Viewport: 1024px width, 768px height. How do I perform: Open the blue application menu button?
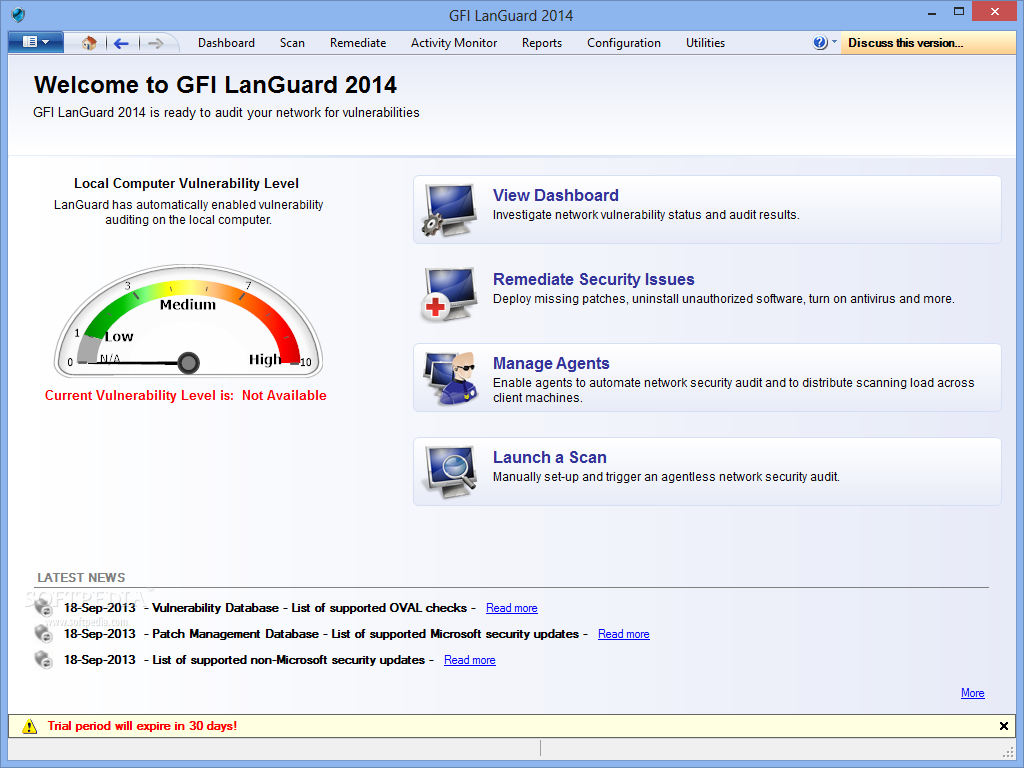(36, 42)
